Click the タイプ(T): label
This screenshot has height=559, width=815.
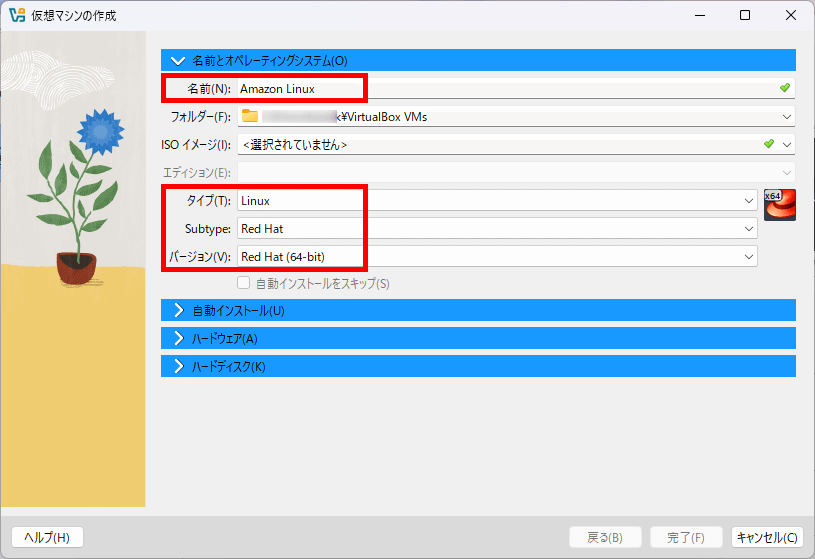point(208,201)
